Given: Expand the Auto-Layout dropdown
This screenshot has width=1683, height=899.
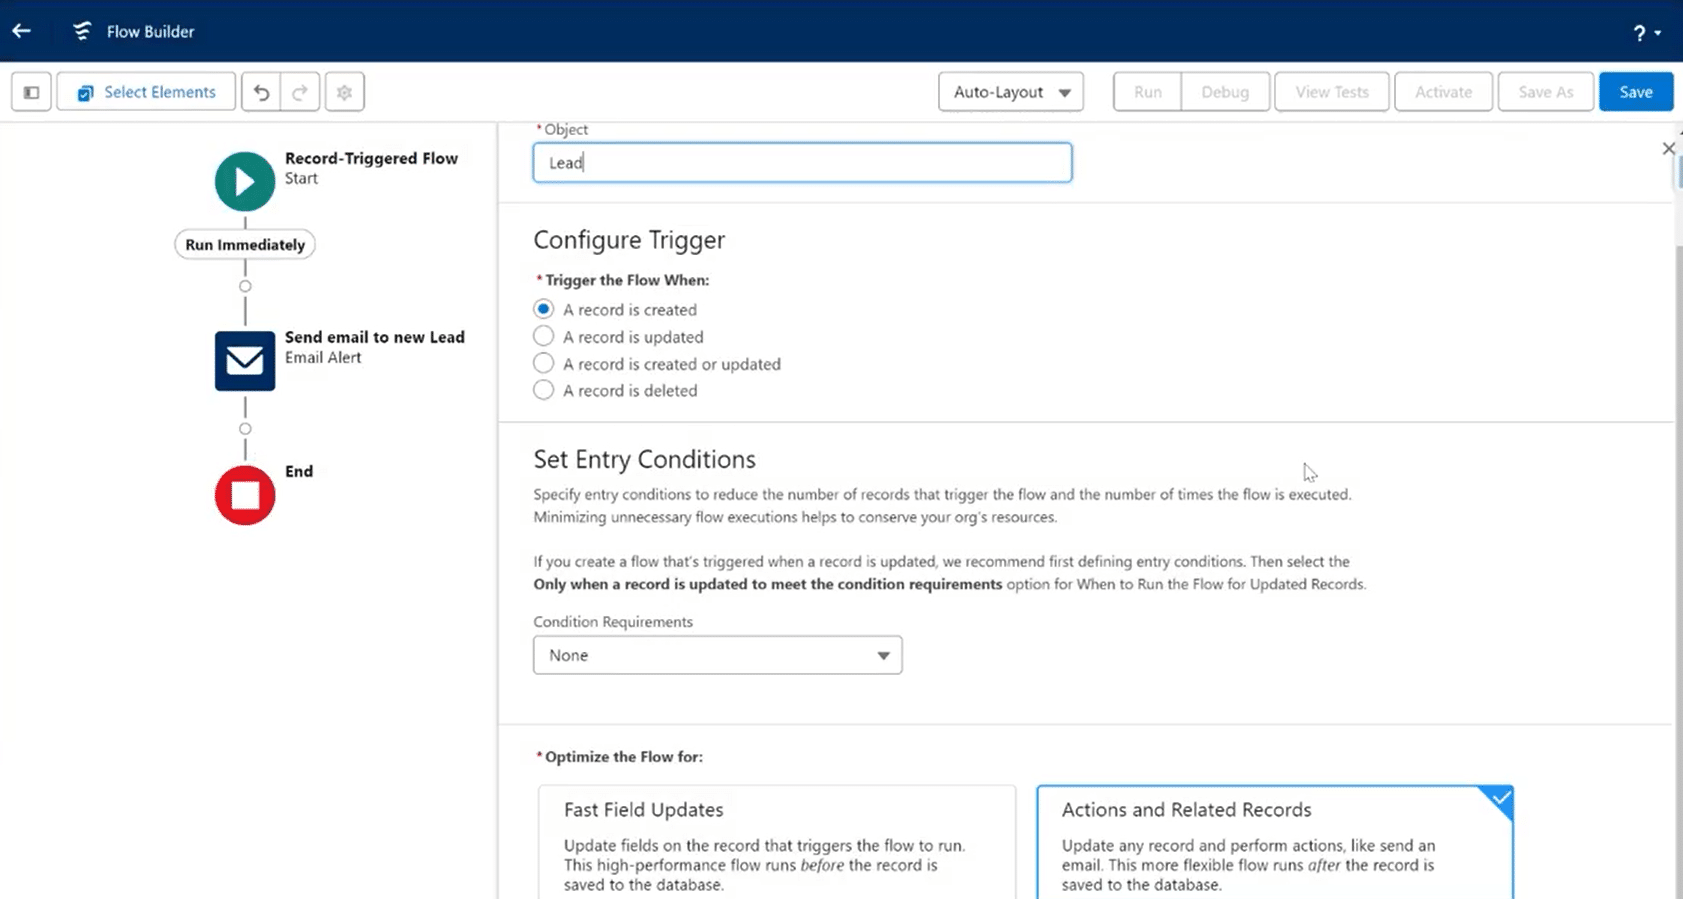Looking at the screenshot, I should (x=1011, y=92).
